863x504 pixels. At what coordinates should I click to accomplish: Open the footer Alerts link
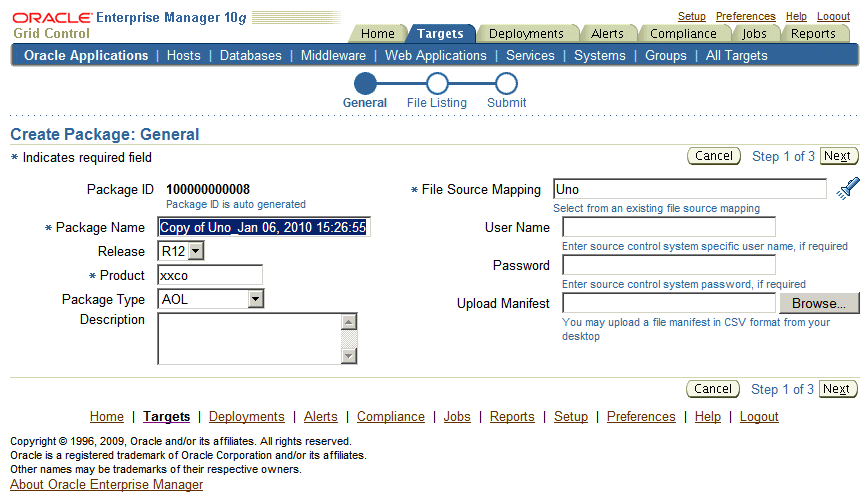(x=321, y=417)
